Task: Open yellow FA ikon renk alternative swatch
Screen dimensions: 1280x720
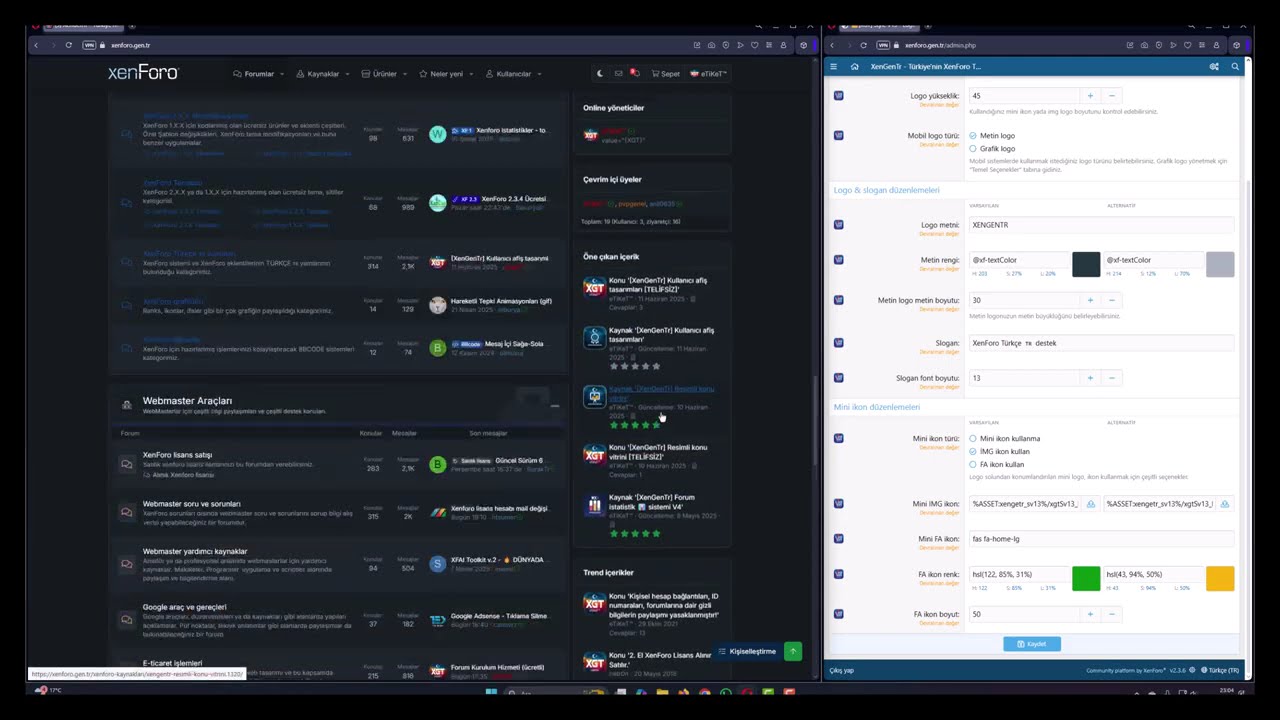Action: [1220, 578]
